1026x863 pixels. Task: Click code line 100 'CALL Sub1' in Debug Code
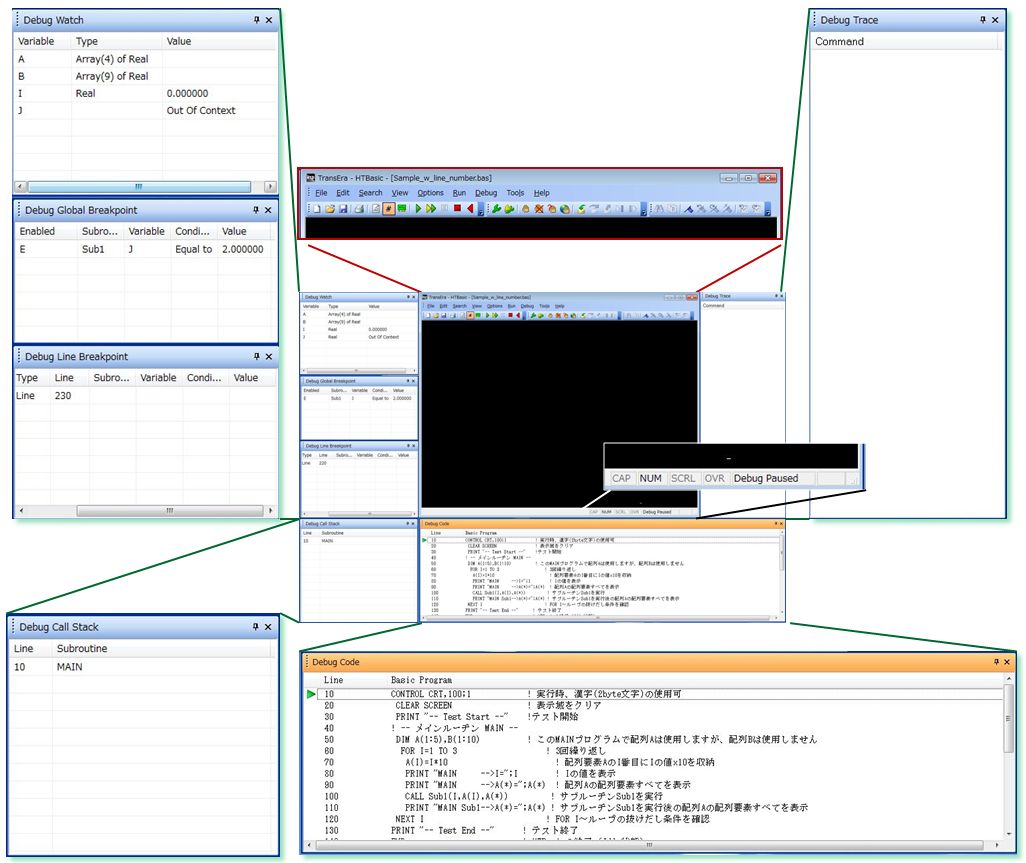(x=660, y=796)
